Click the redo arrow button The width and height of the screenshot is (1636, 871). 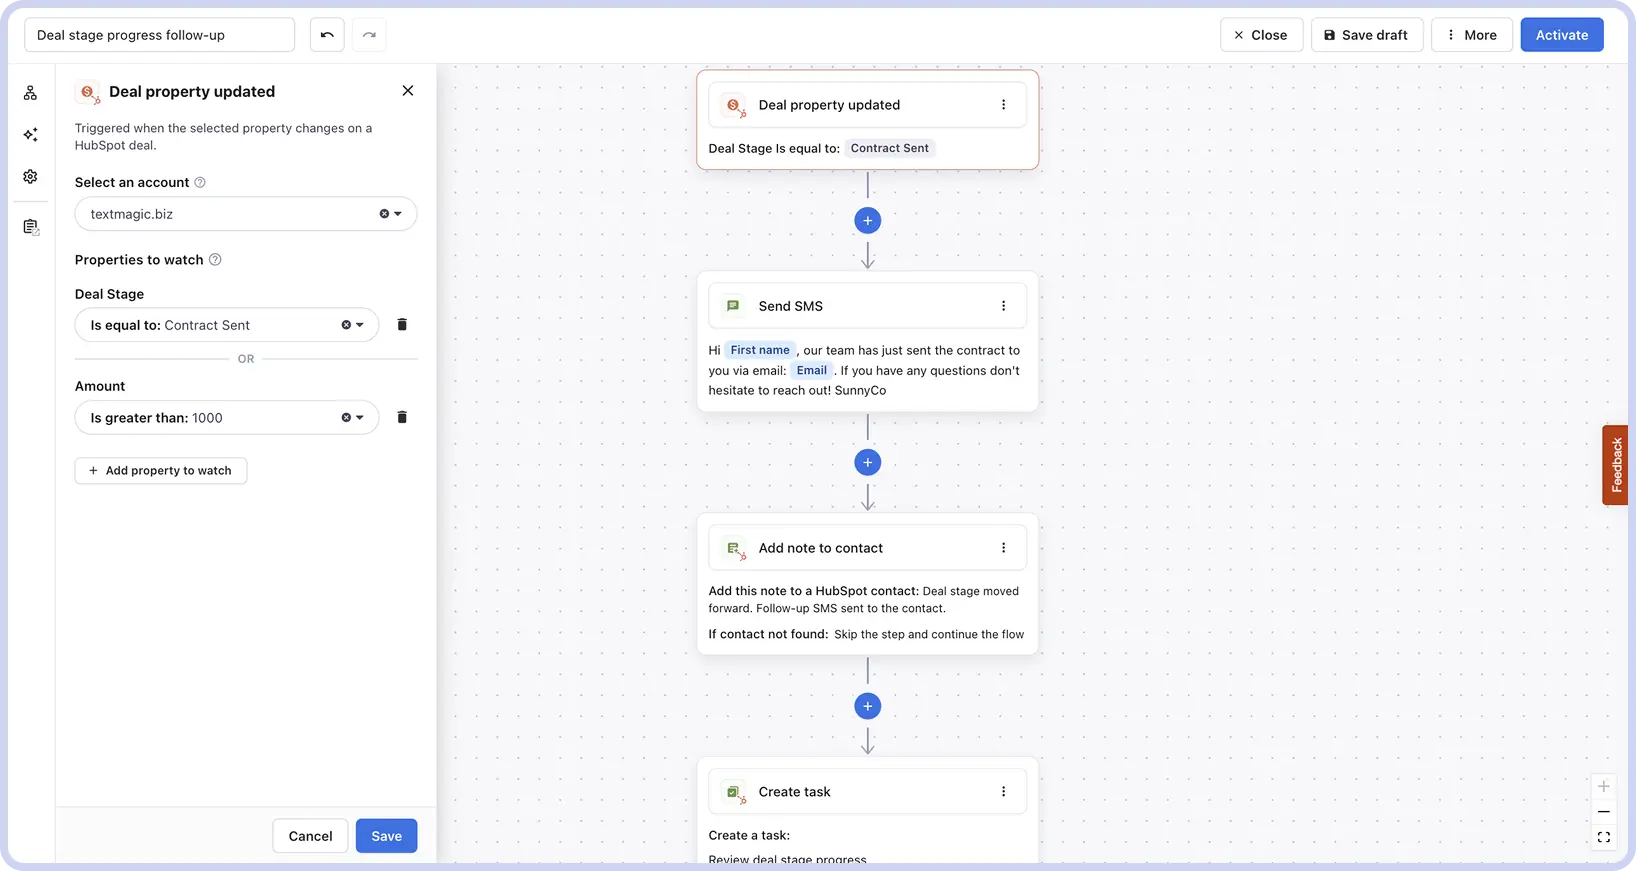point(369,35)
